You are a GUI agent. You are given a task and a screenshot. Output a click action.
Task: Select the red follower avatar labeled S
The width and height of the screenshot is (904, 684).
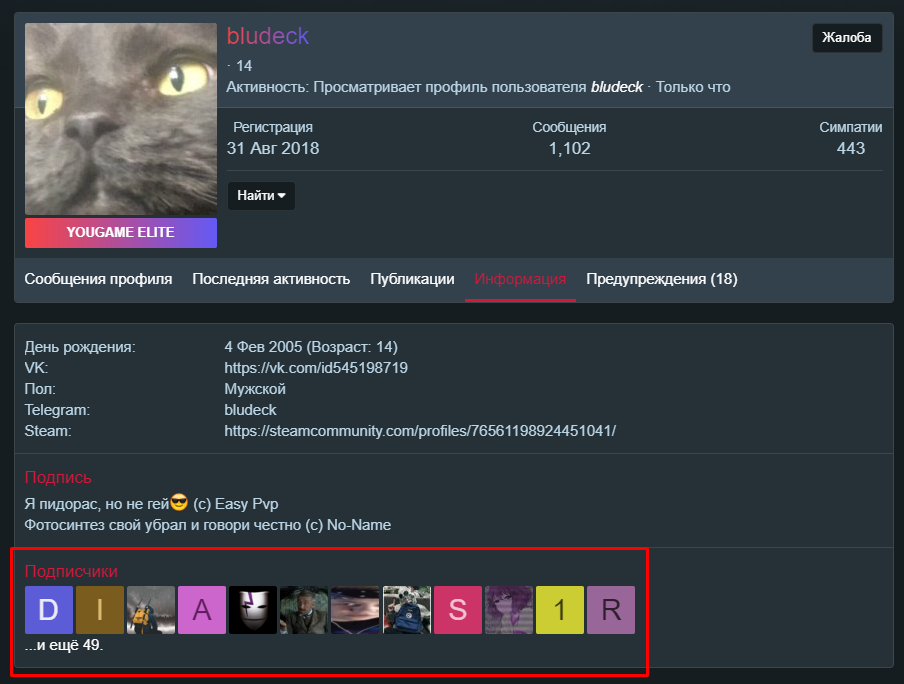point(458,610)
